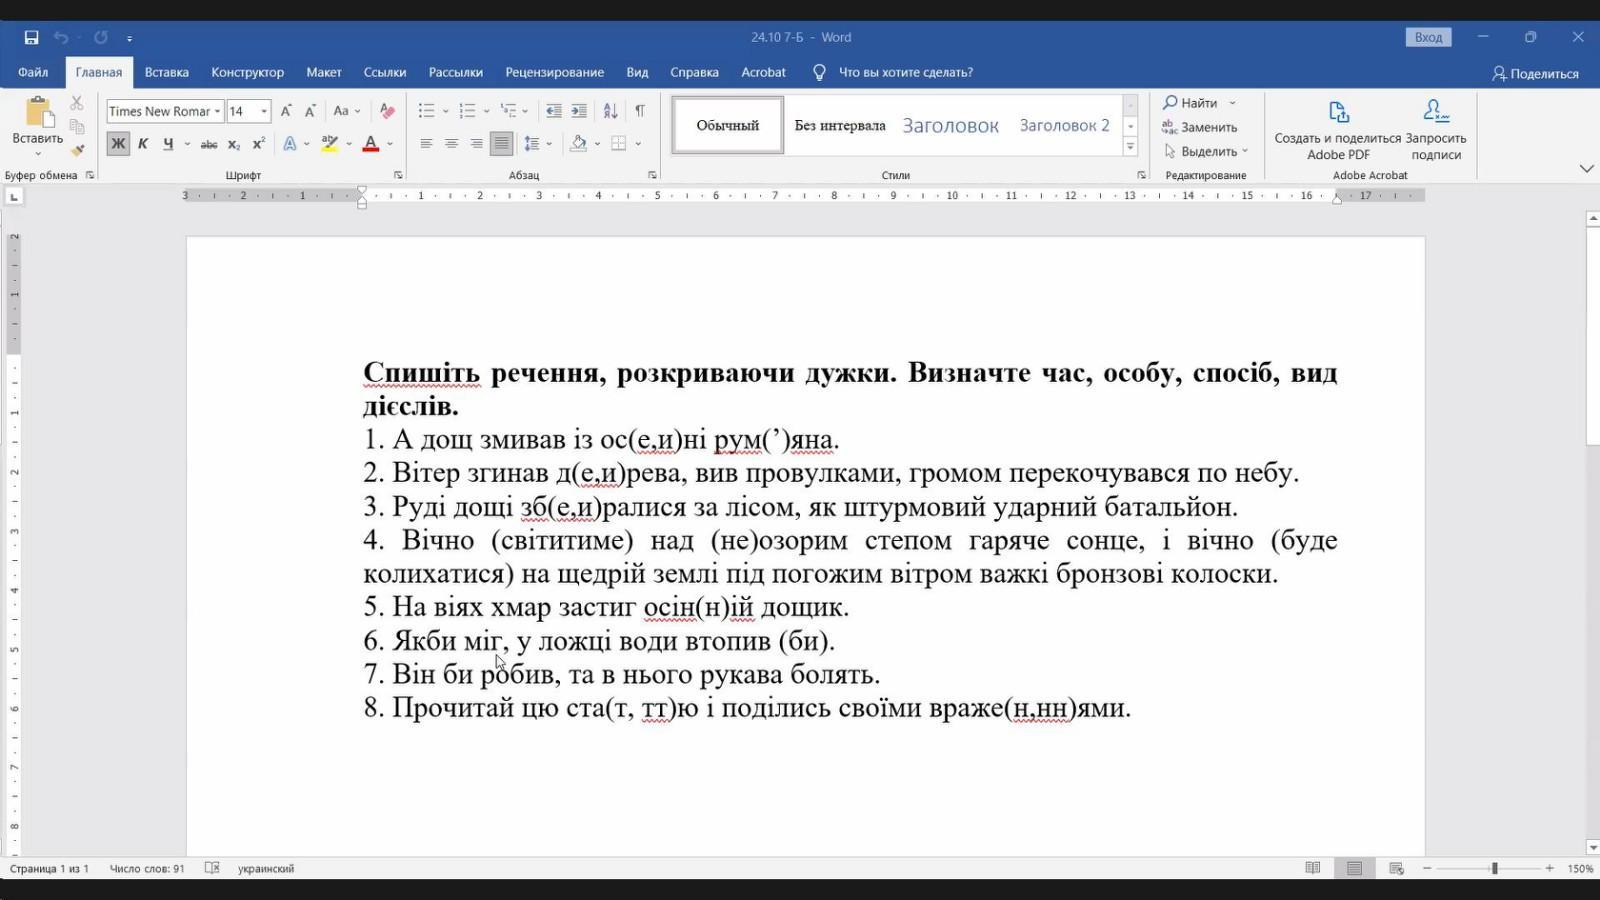Switch to the Acrobat tab
This screenshot has height=900, width=1600.
click(763, 72)
